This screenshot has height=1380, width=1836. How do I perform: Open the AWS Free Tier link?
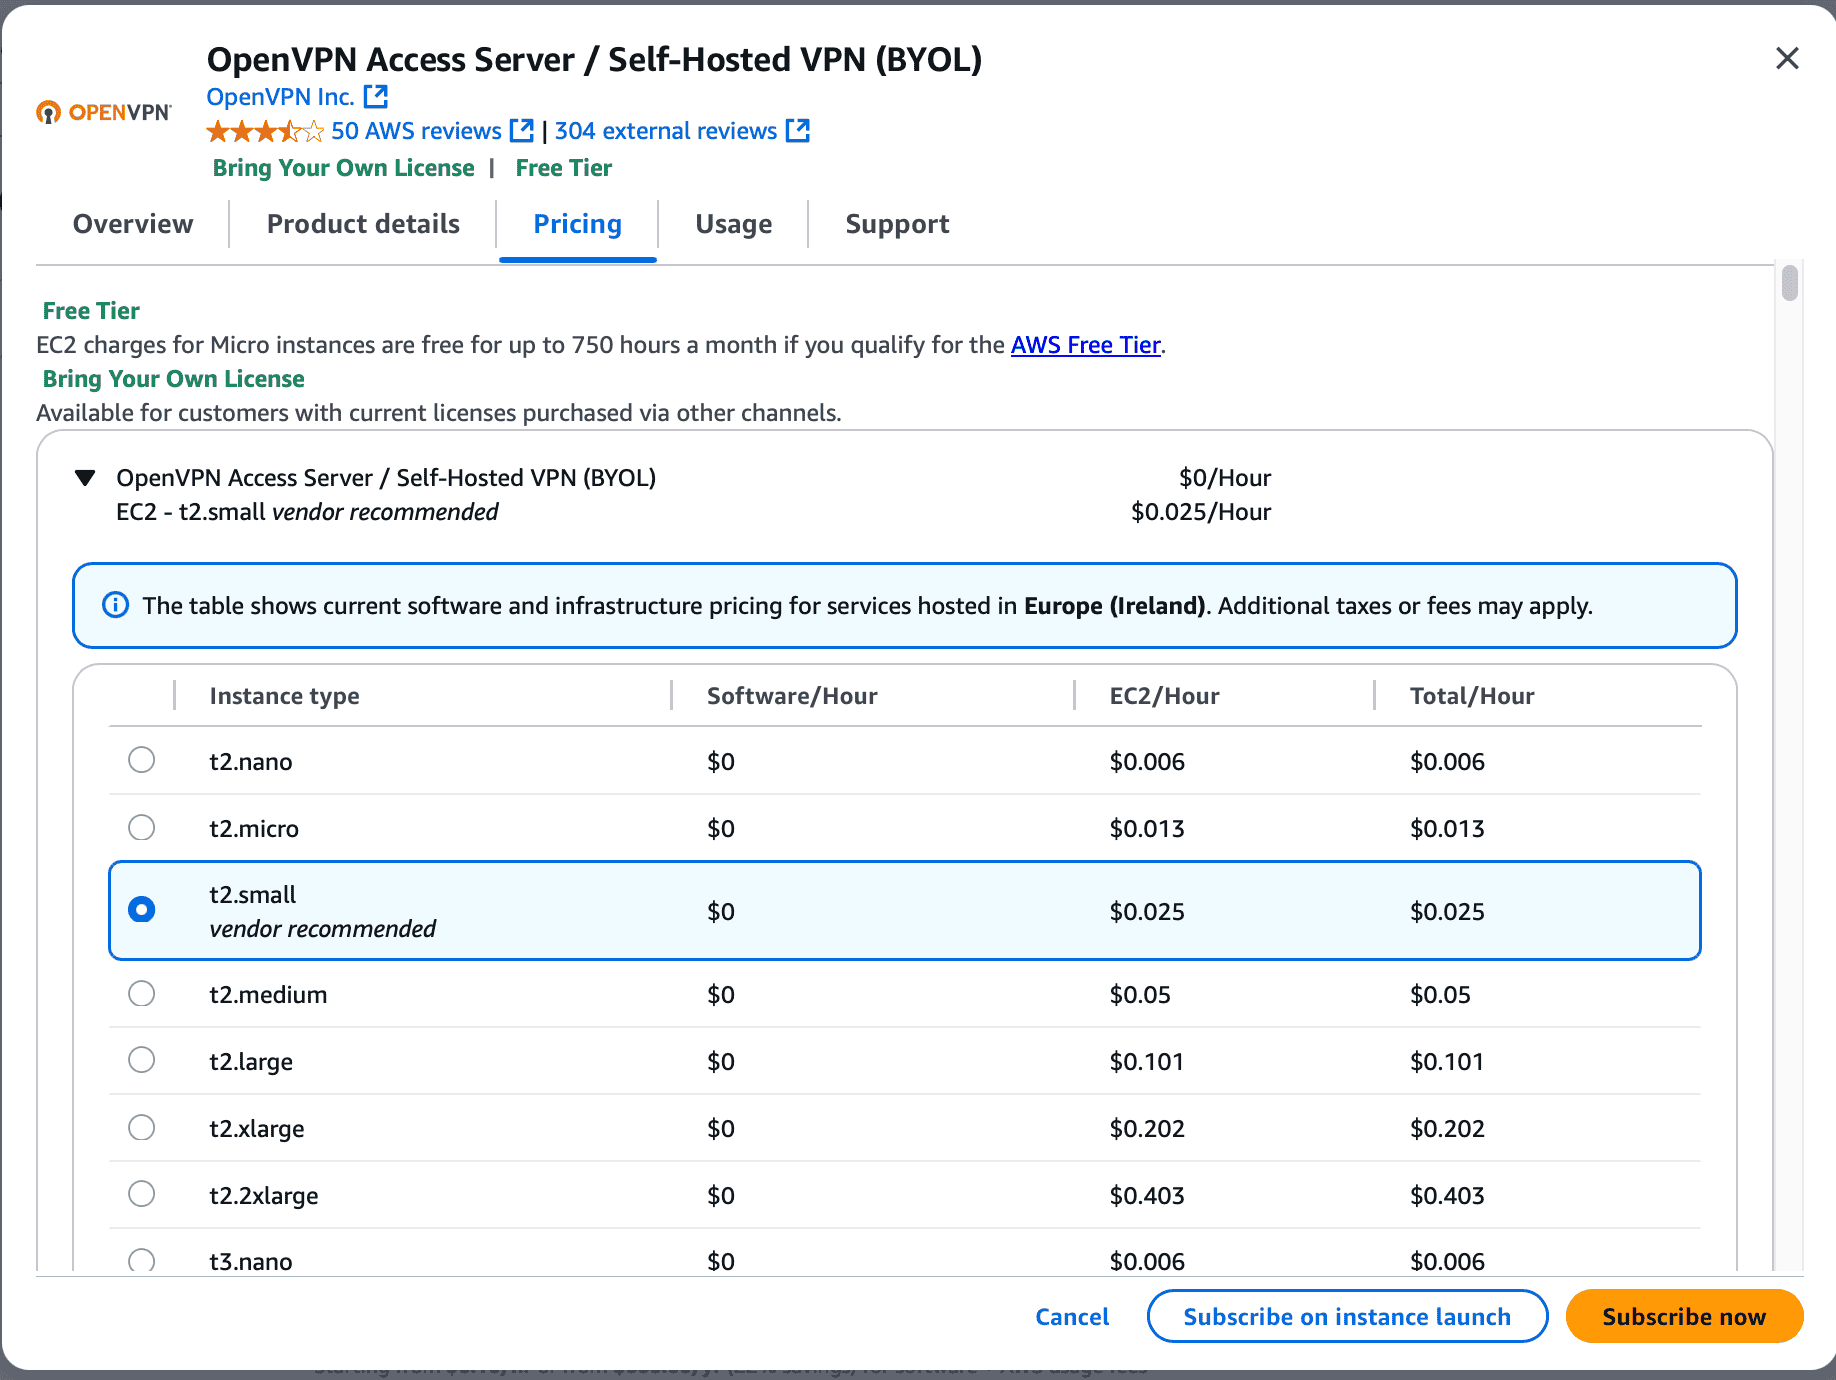(1085, 345)
